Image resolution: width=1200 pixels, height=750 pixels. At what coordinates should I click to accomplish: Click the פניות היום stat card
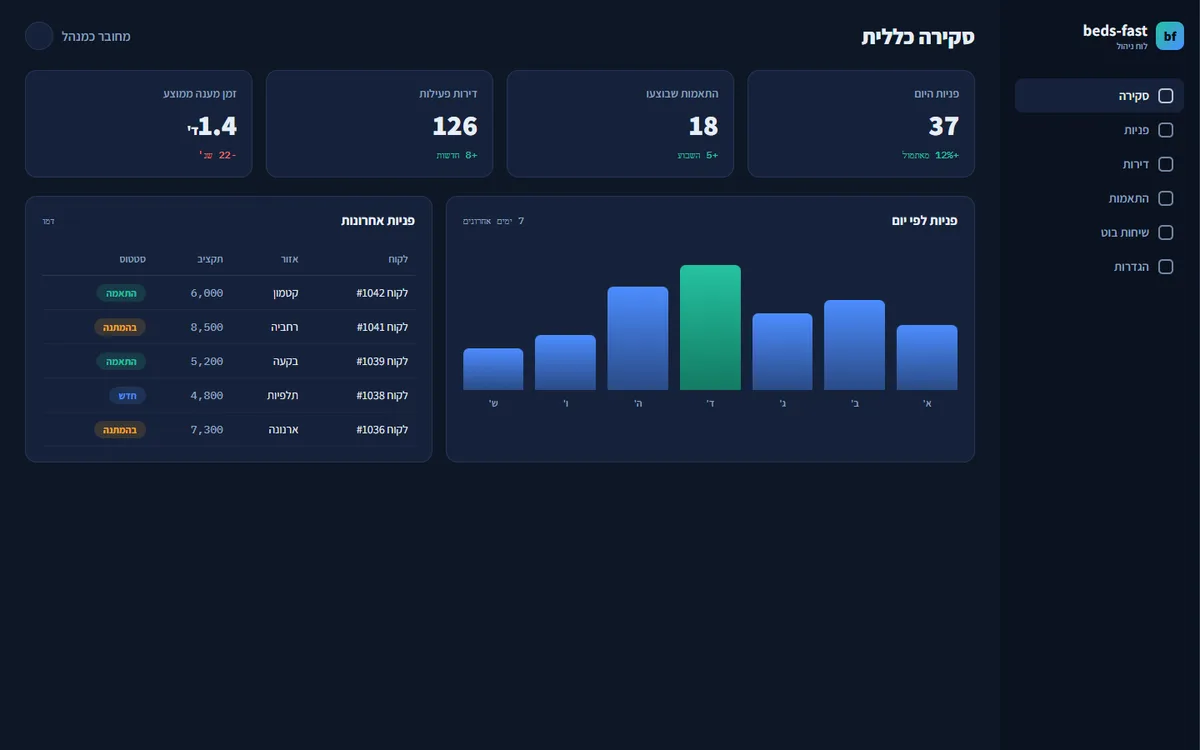click(861, 124)
